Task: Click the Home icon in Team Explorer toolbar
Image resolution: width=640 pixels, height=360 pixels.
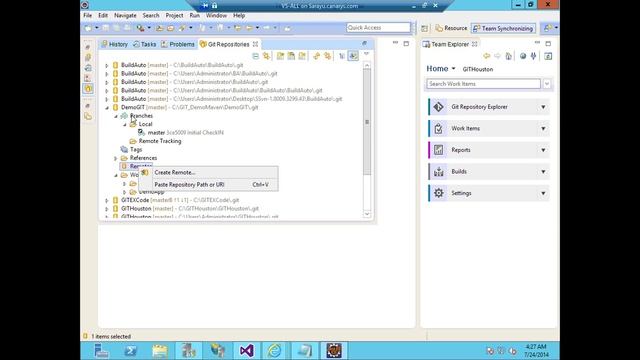Action: coord(509,56)
